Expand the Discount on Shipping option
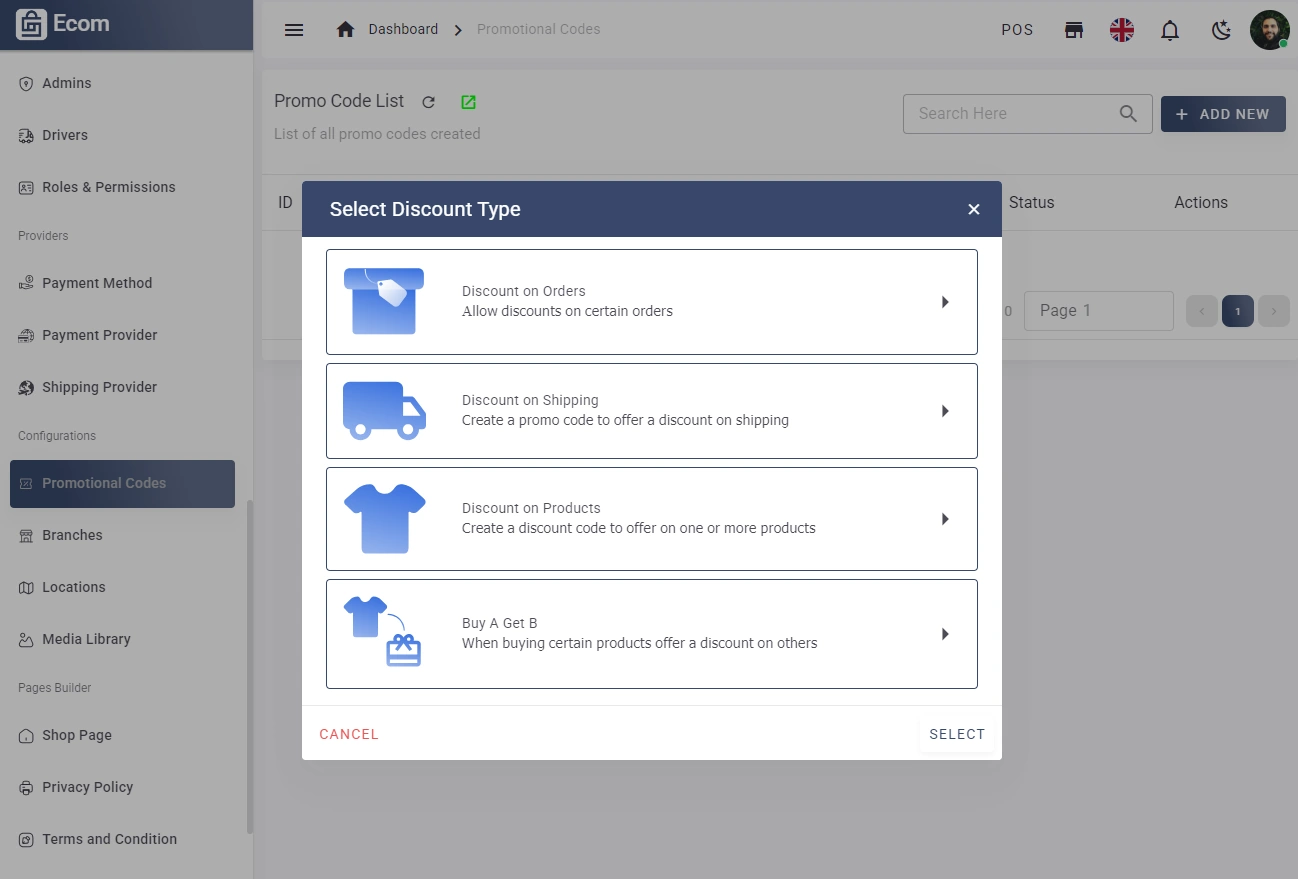1298x879 pixels. click(945, 411)
